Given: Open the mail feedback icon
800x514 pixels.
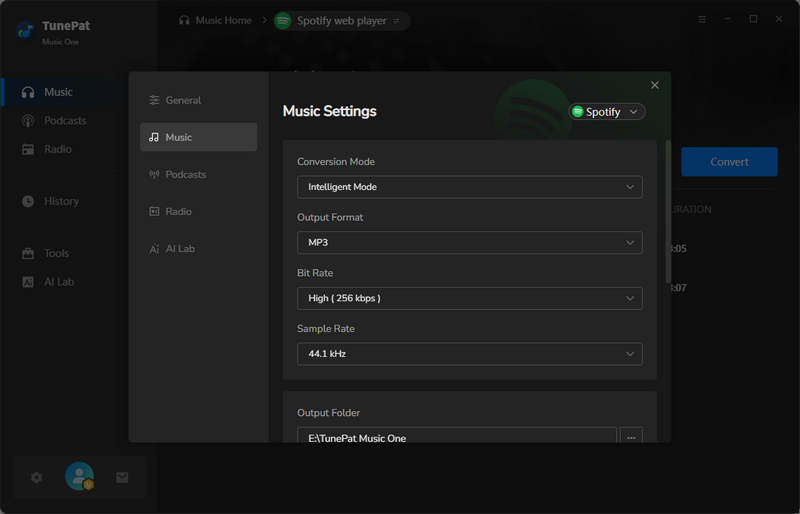Looking at the screenshot, I should pos(122,477).
